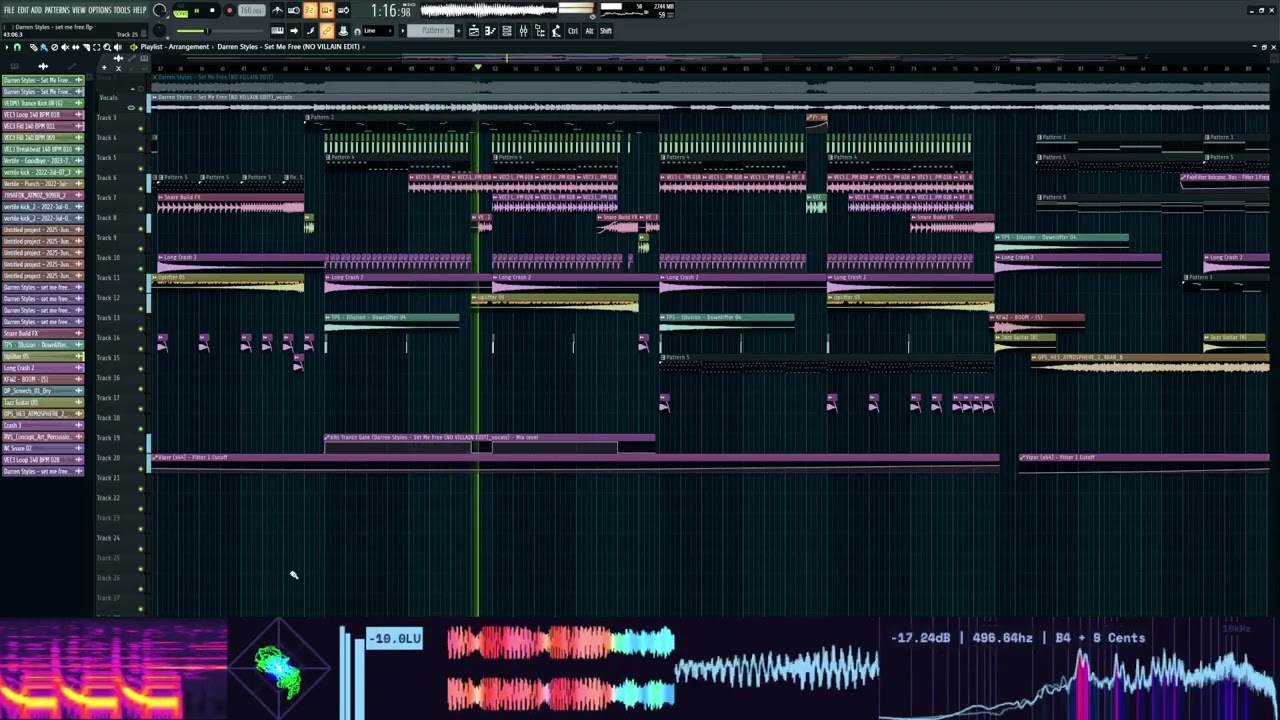Toggle wait for input before recording
Viewport: 1280px width, 720px height.
293,10
